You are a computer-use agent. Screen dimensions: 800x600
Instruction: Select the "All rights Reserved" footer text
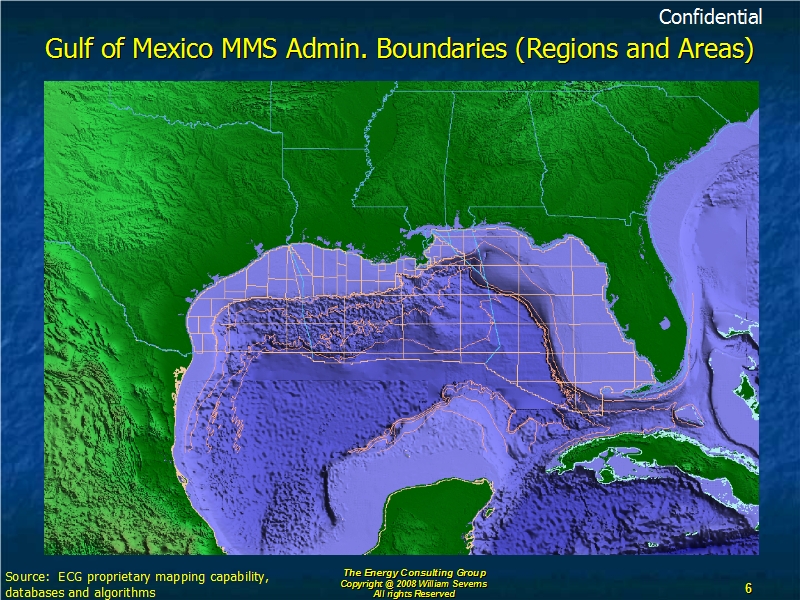[x=414, y=594]
